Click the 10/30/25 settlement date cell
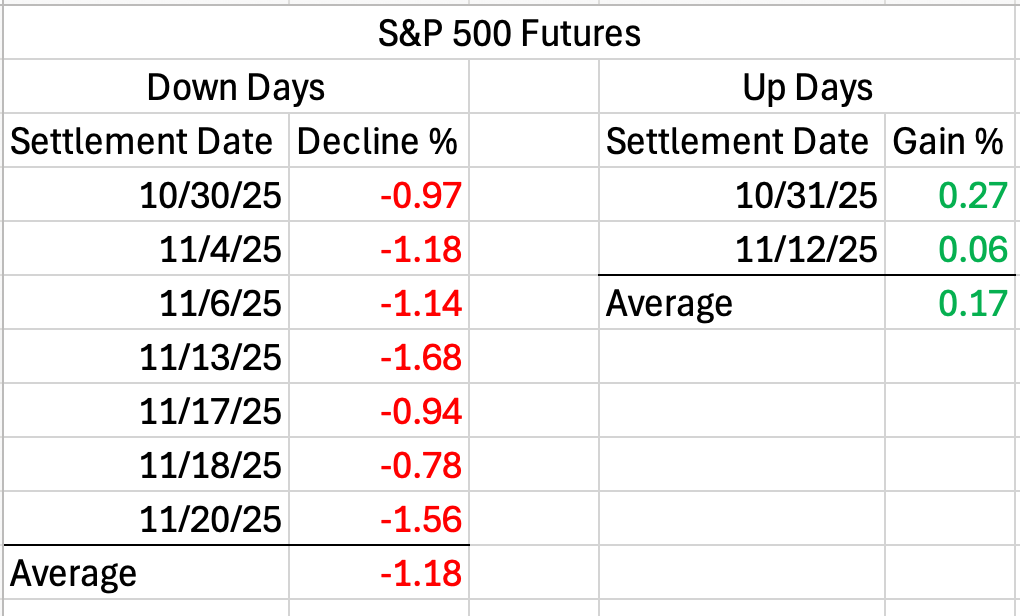This screenshot has height=616, width=1020. point(212,195)
